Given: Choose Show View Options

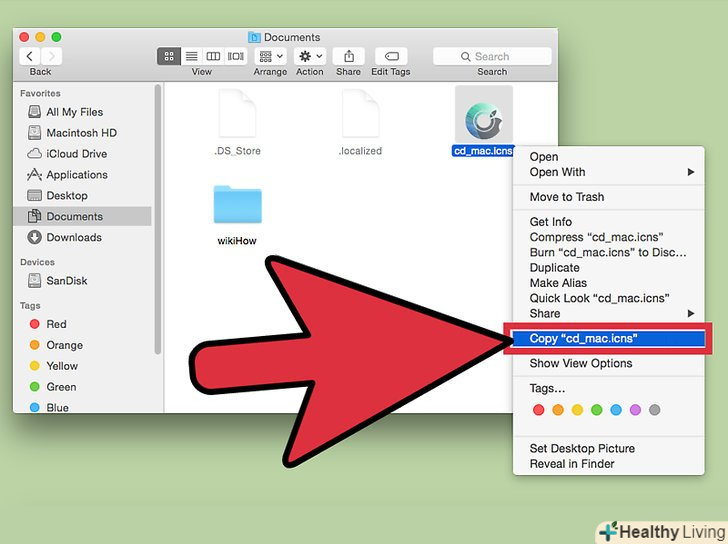Looking at the screenshot, I should pos(609,363).
